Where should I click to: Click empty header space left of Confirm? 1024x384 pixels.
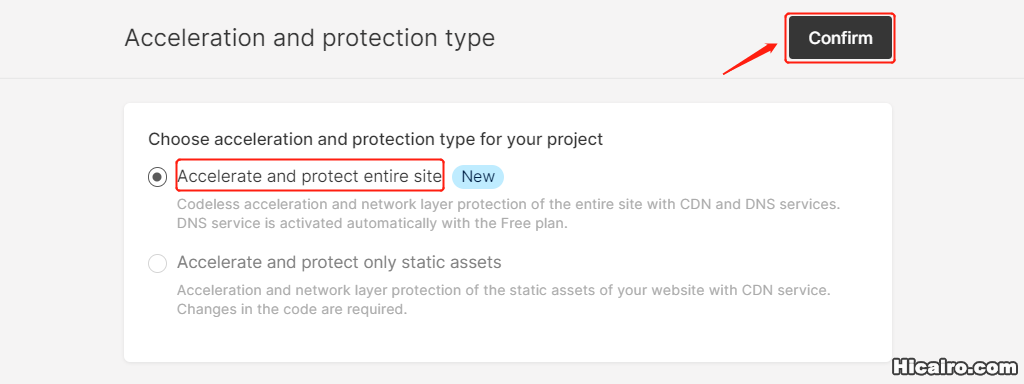point(640,38)
